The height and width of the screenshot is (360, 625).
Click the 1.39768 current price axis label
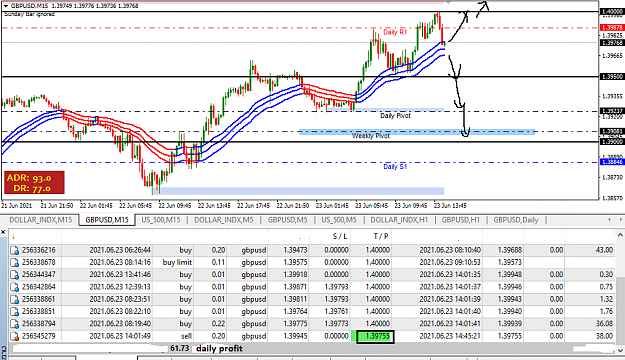(x=612, y=43)
